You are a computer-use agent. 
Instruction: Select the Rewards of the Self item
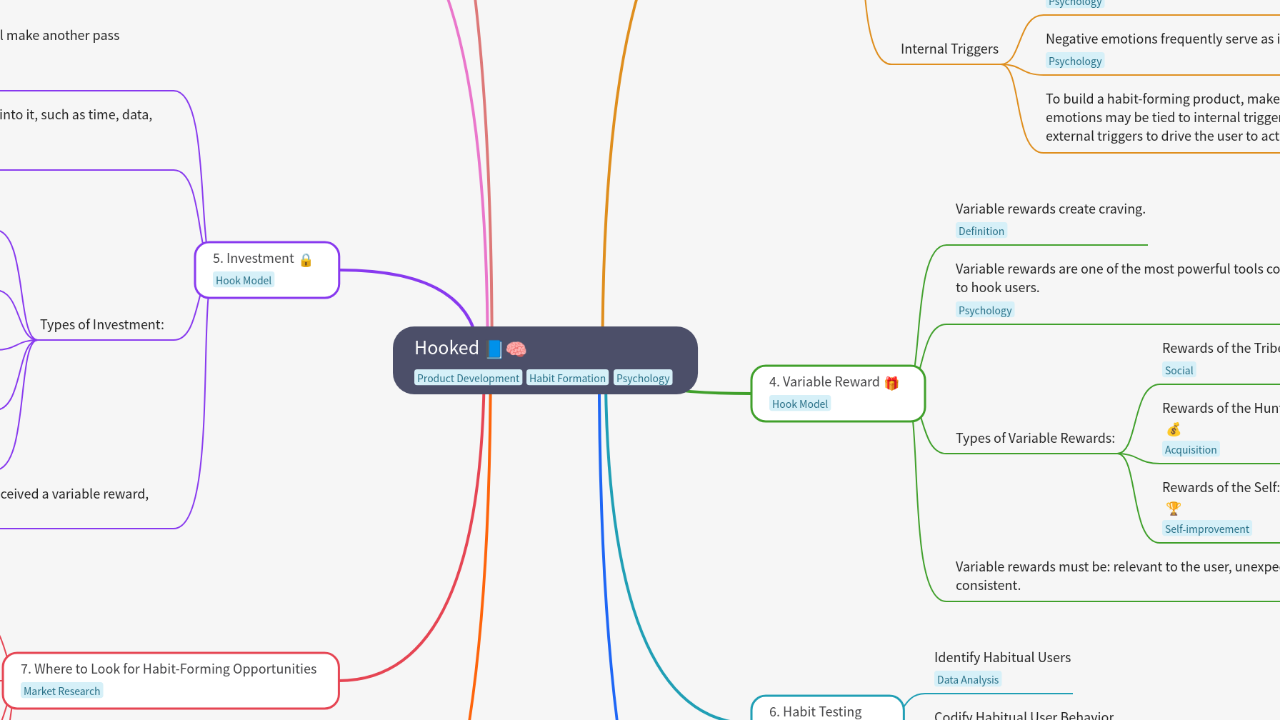1221,487
